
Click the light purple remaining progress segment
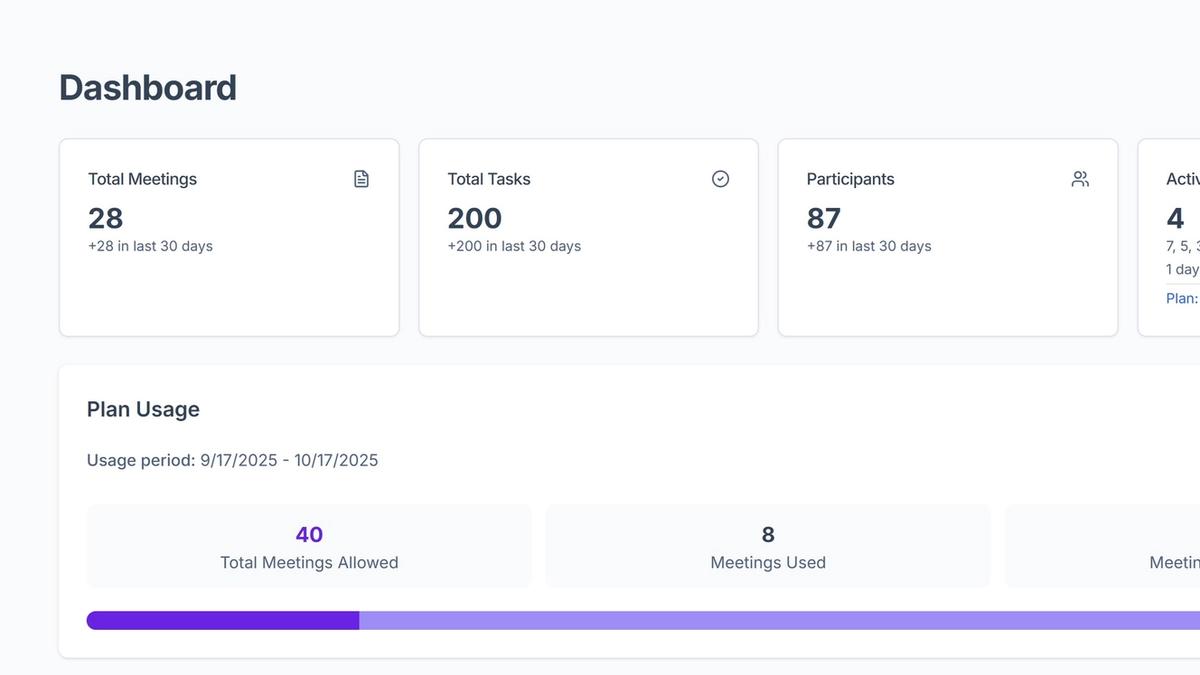(780, 621)
